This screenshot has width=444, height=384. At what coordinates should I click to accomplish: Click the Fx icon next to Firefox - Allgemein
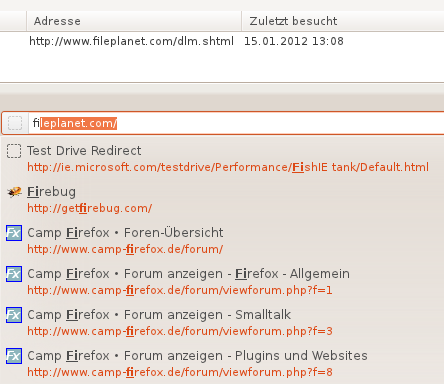tap(14, 274)
